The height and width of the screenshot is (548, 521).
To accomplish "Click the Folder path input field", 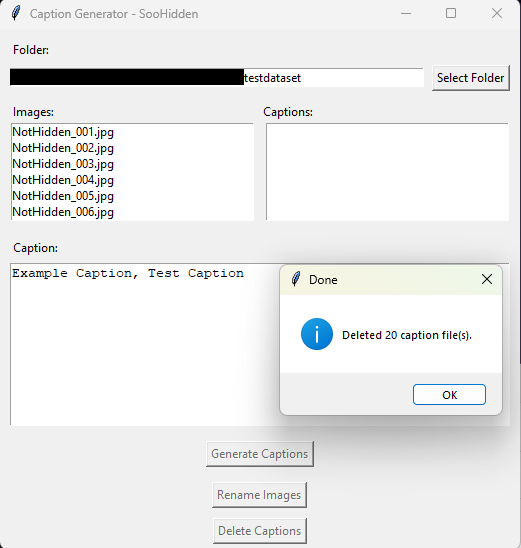I will click(217, 78).
